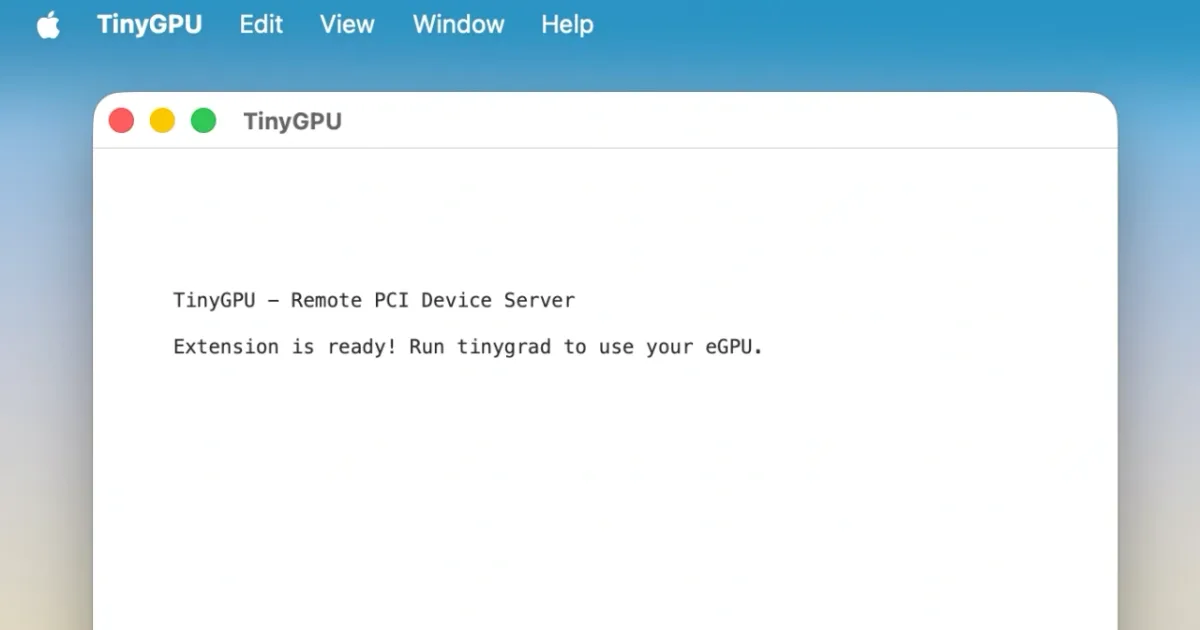Click the word "eGPU" in the message
This screenshot has width=1200, height=630.
tap(734, 347)
